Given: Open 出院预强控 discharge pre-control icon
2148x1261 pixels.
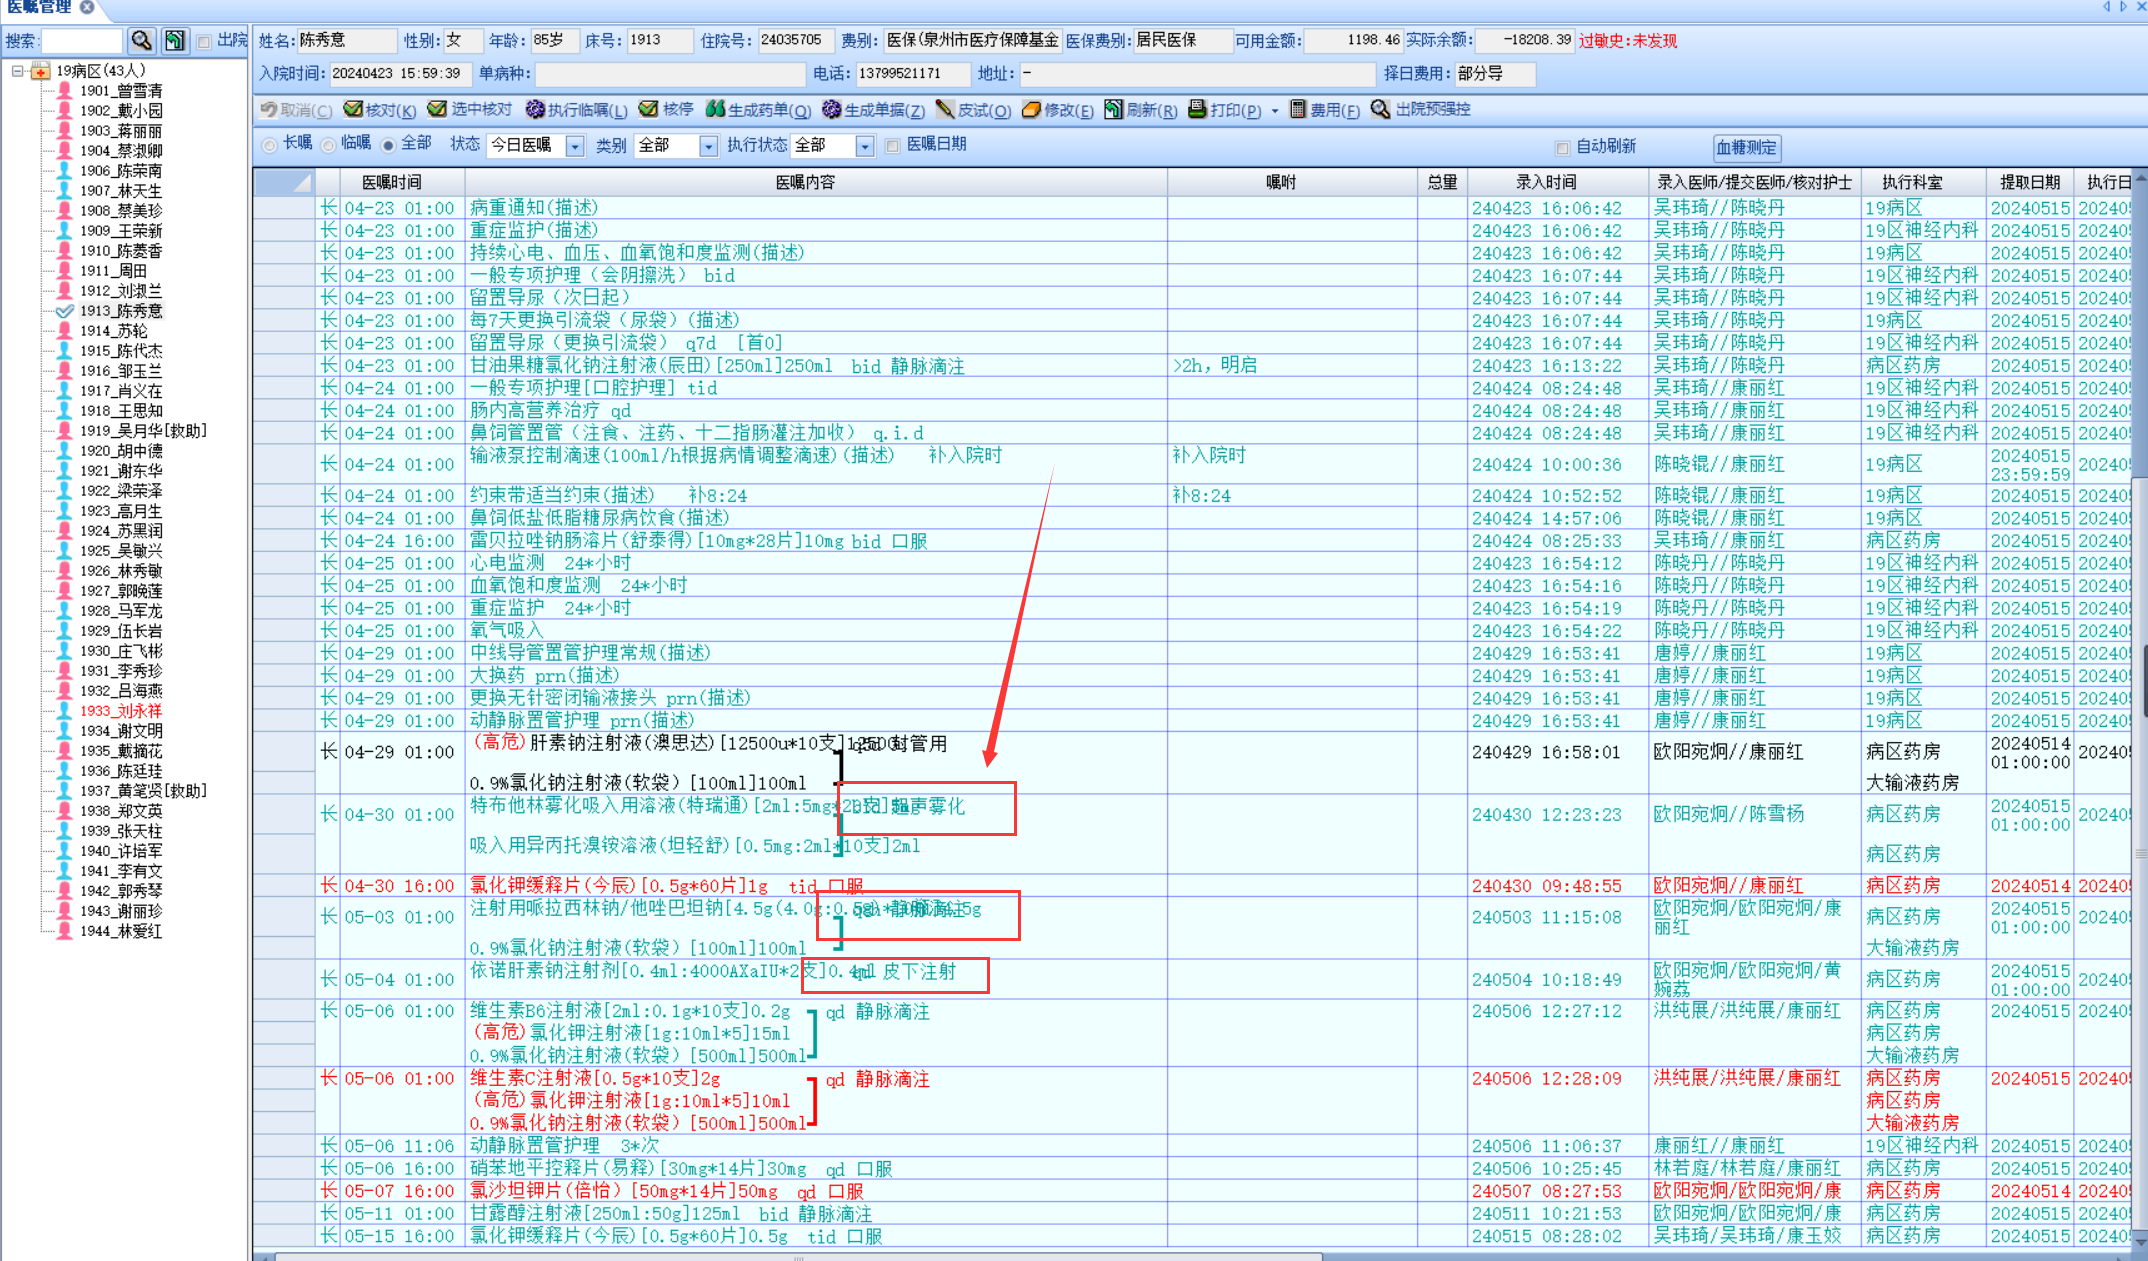Looking at the screenshot, I should 1380,109.
